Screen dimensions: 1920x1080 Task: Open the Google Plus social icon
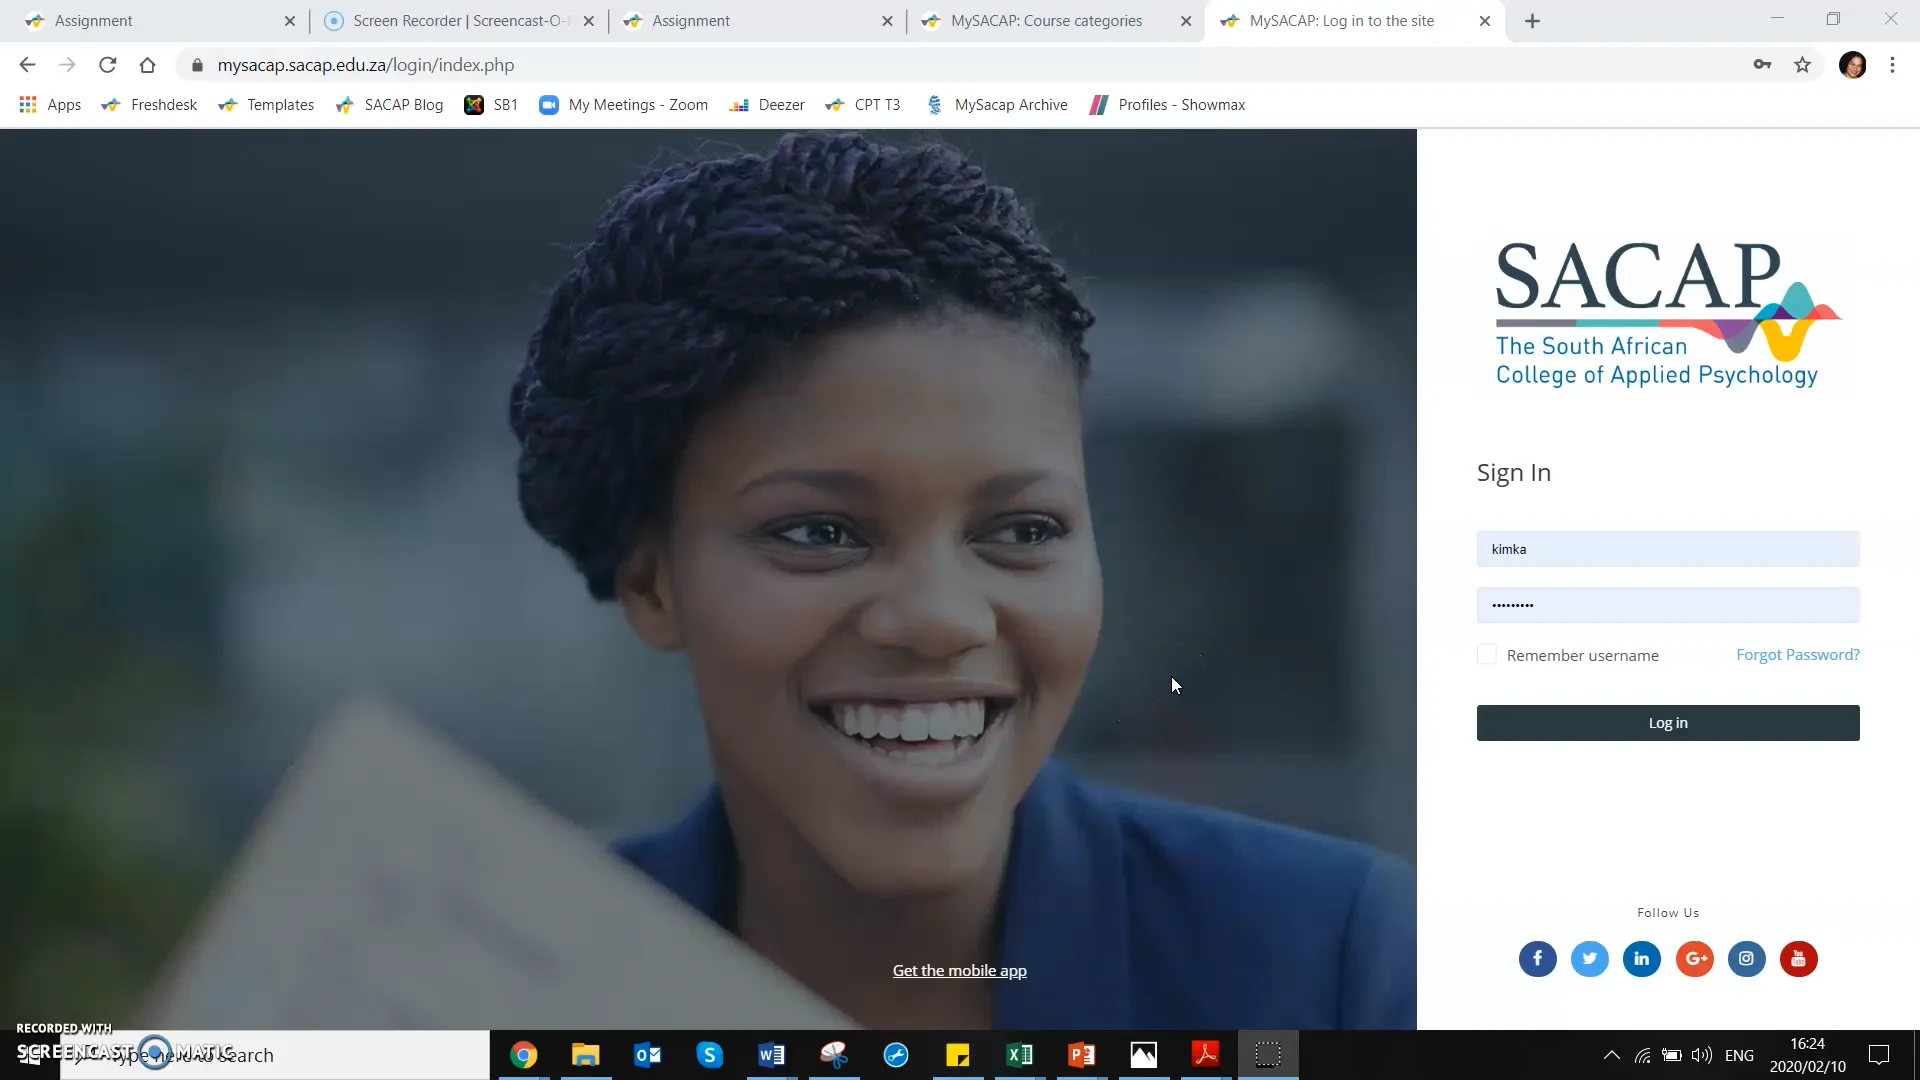1694,958
